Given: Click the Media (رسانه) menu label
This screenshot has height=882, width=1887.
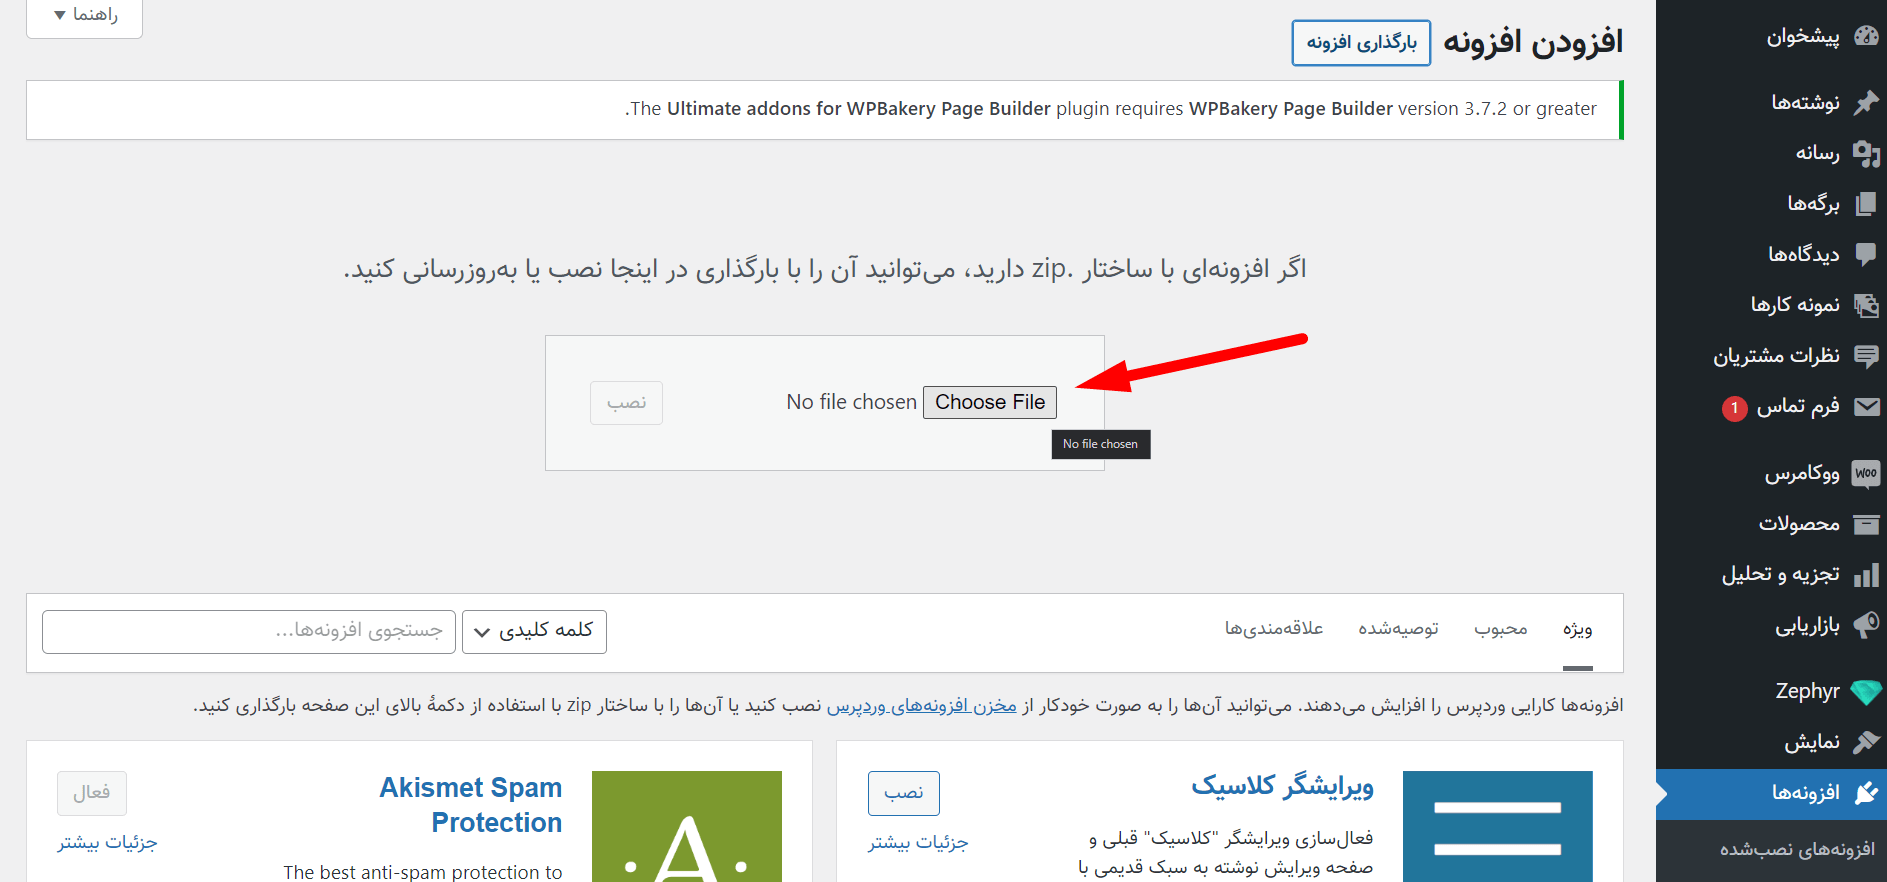Looking at the screenshot, I should tap(1817, 153).
